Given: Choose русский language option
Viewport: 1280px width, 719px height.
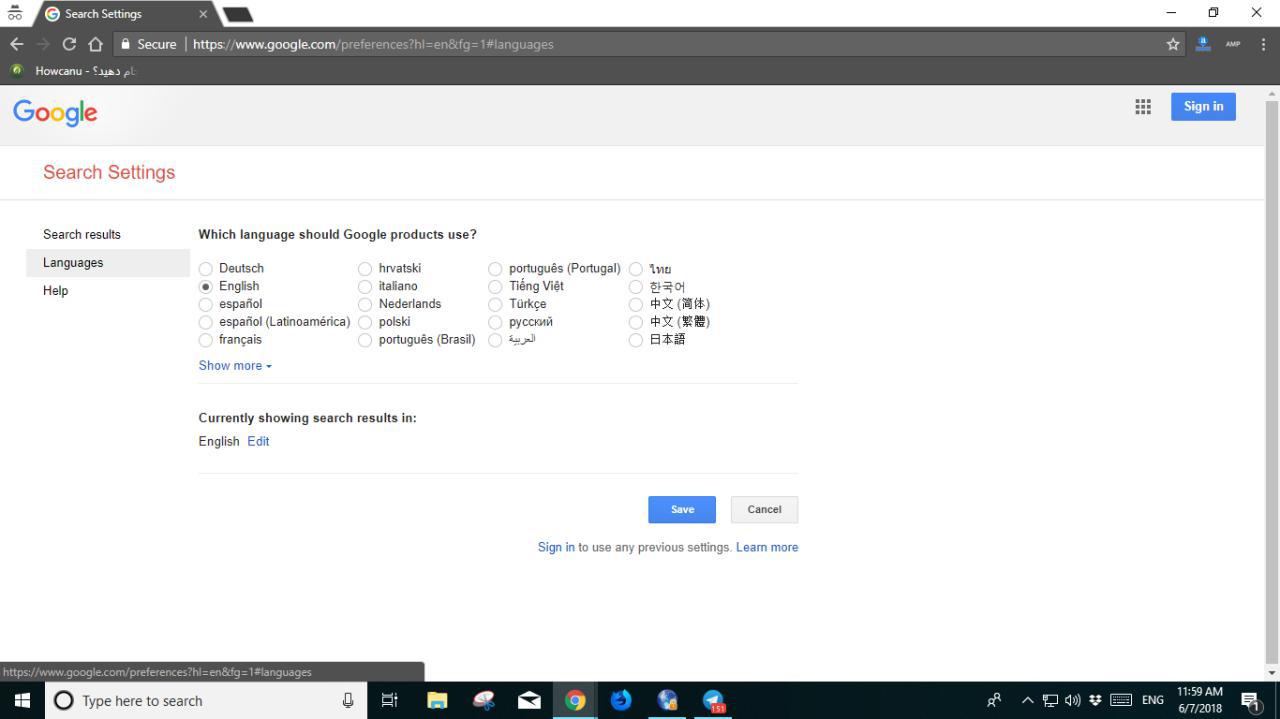Looking at the screenshot, I should pyautogui.click(x=495, y=323).
